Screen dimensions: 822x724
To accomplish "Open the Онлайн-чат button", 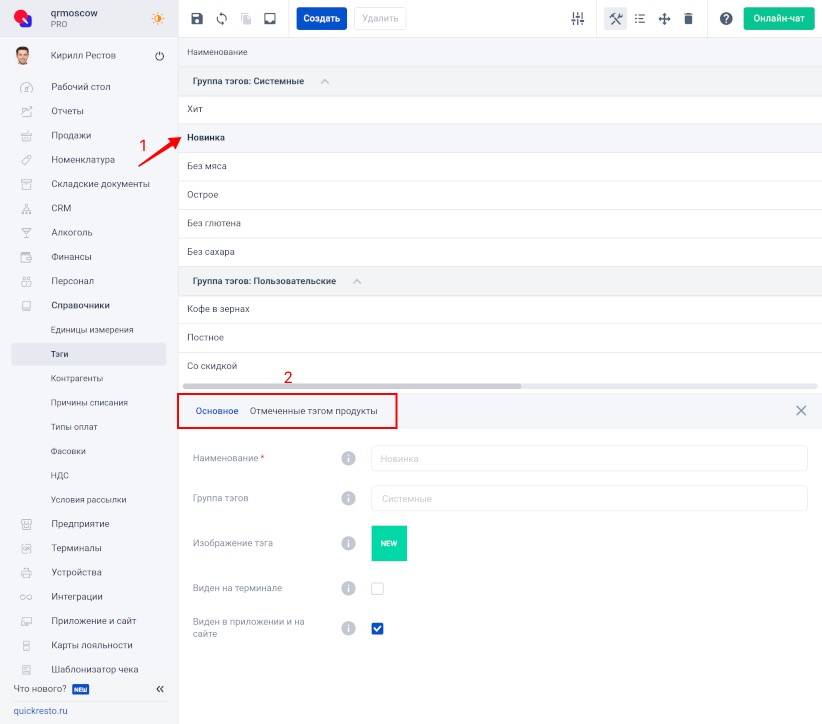I will (779, 19).
